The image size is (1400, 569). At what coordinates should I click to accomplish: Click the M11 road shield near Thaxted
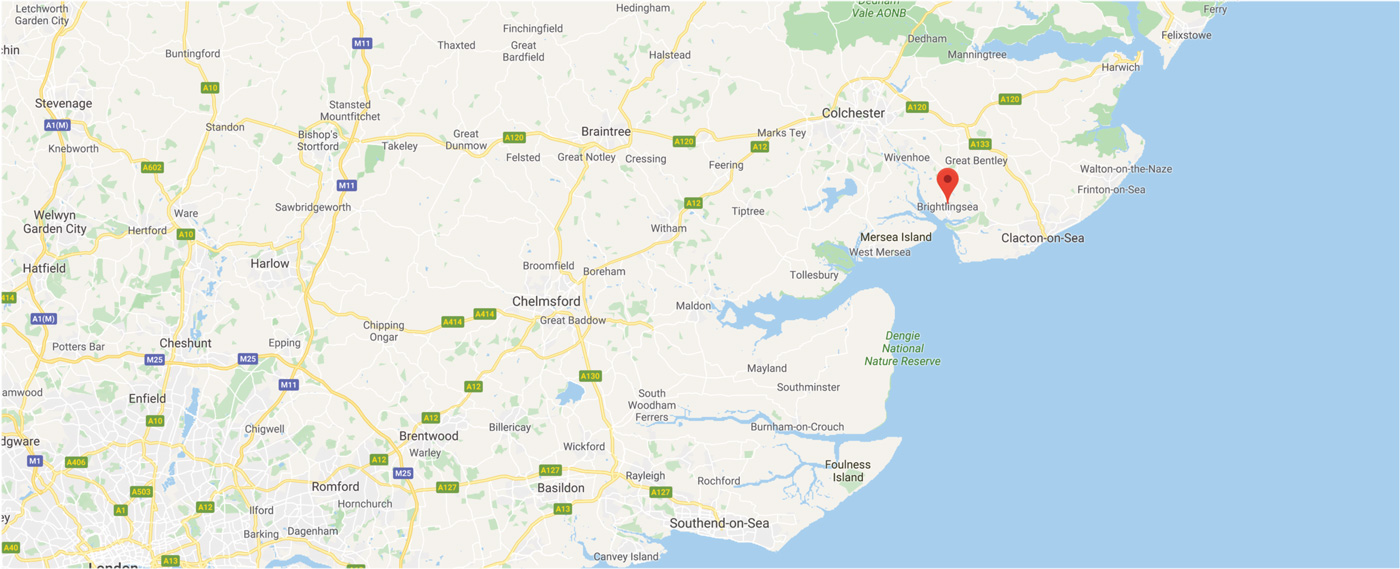[362, 43]
